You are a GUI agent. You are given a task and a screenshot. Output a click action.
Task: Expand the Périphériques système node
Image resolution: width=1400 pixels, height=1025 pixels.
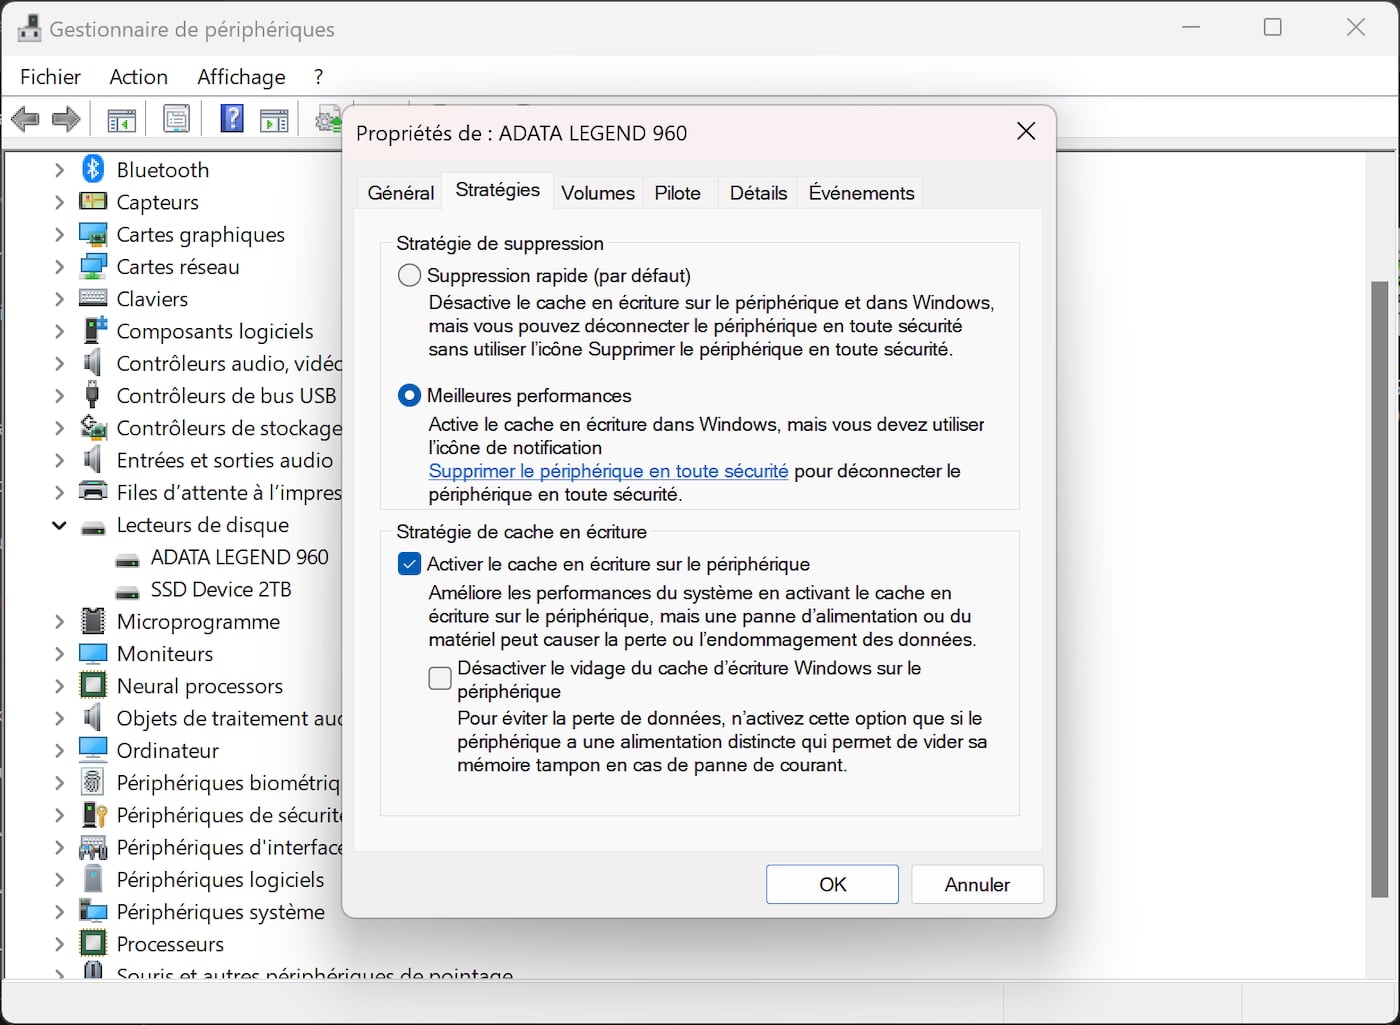coord(59,912)
